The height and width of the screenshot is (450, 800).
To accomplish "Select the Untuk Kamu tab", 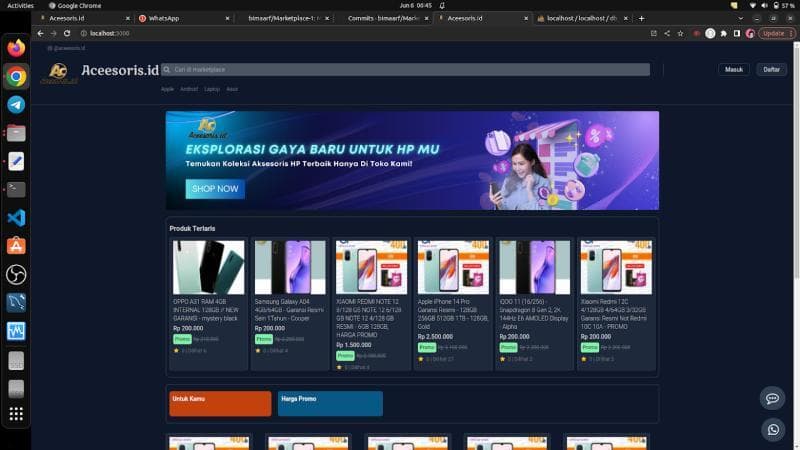I will pyautogui.click(x=220, y=404).
